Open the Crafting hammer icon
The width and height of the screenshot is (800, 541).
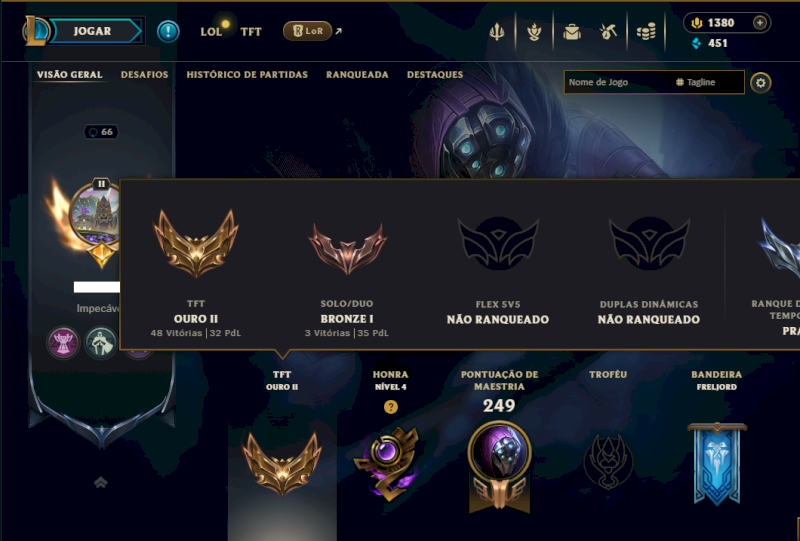(x=608, y=32)
